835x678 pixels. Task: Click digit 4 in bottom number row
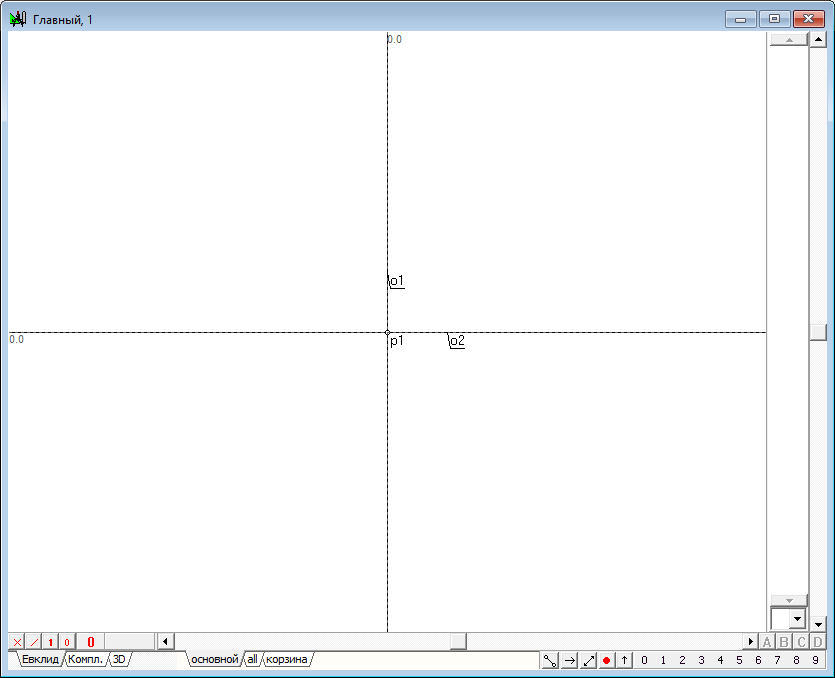pos(721,660)
